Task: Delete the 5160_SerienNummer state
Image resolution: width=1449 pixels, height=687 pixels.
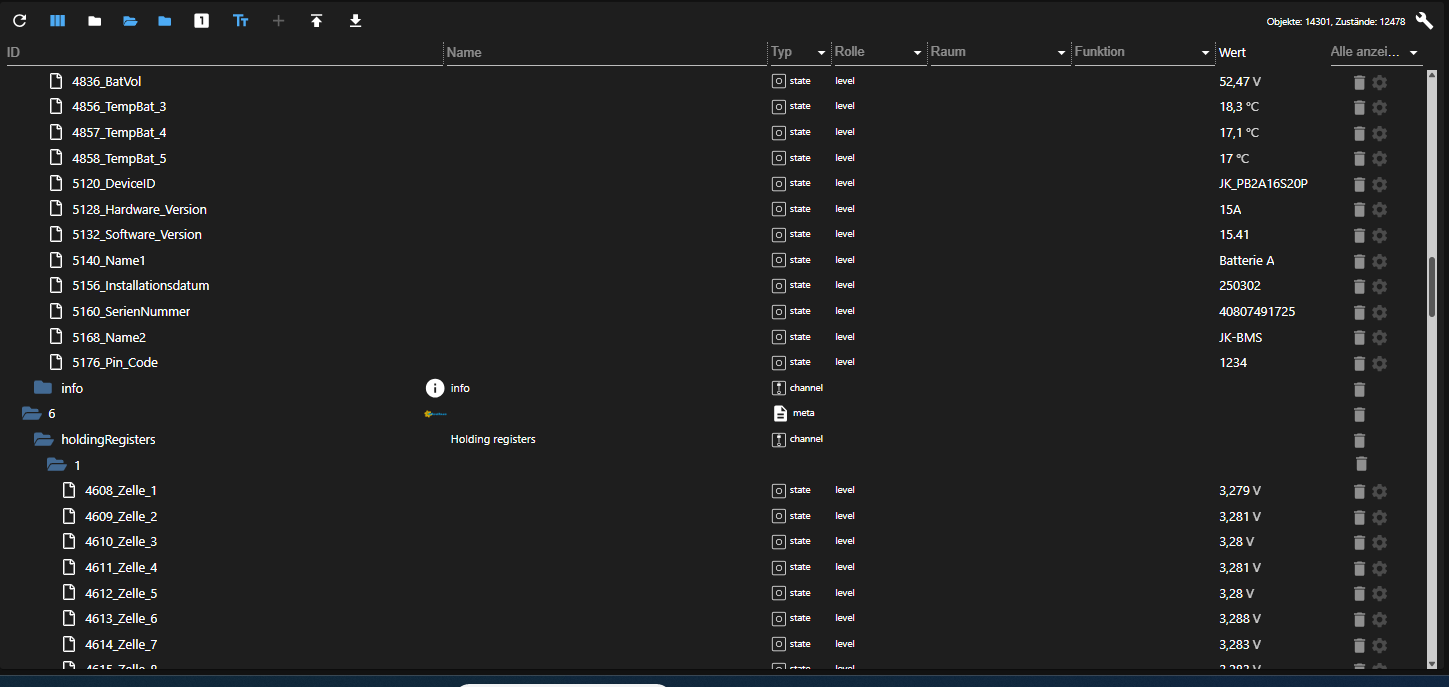Action: 1359,312
